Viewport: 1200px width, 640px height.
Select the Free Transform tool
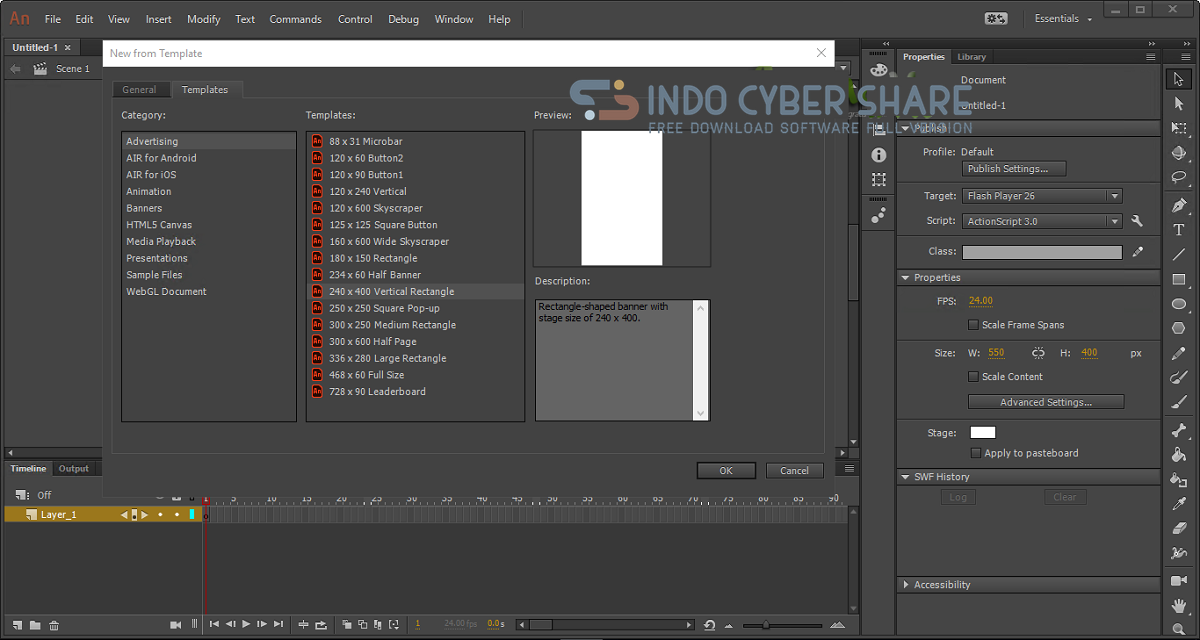click(x=1179, y=128)
